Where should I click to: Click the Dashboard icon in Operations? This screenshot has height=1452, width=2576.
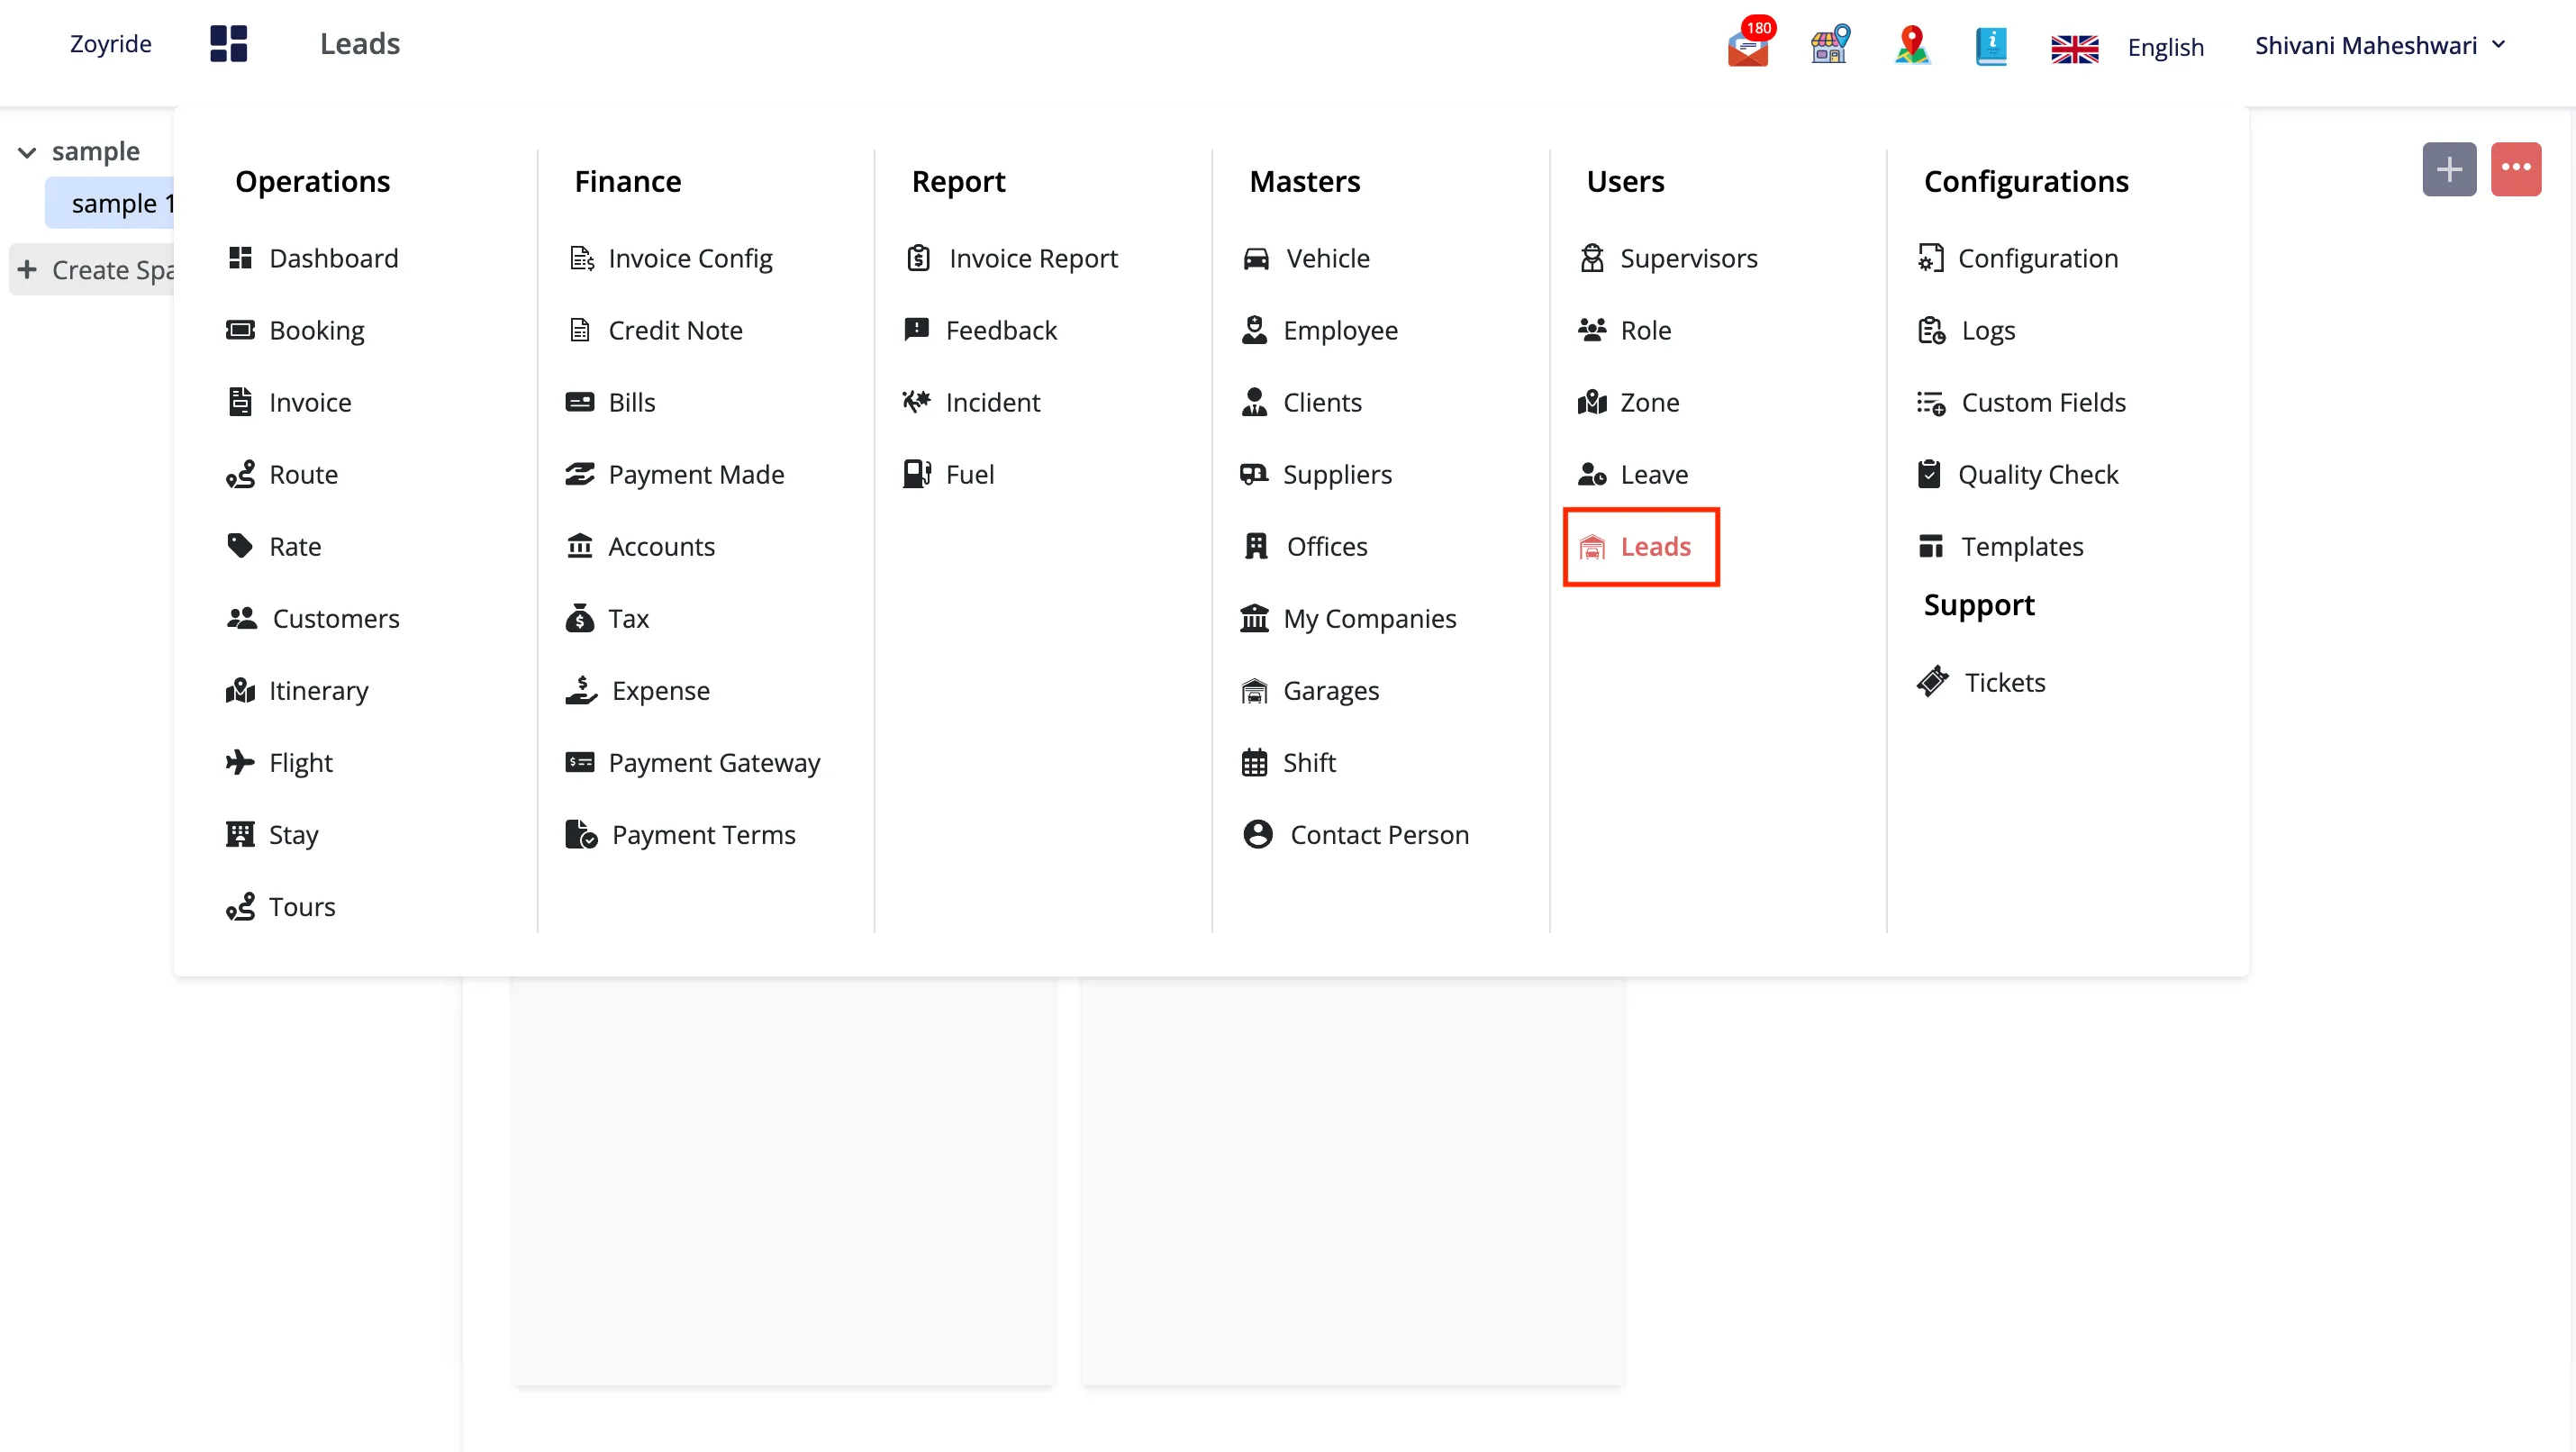click(240, 258)
